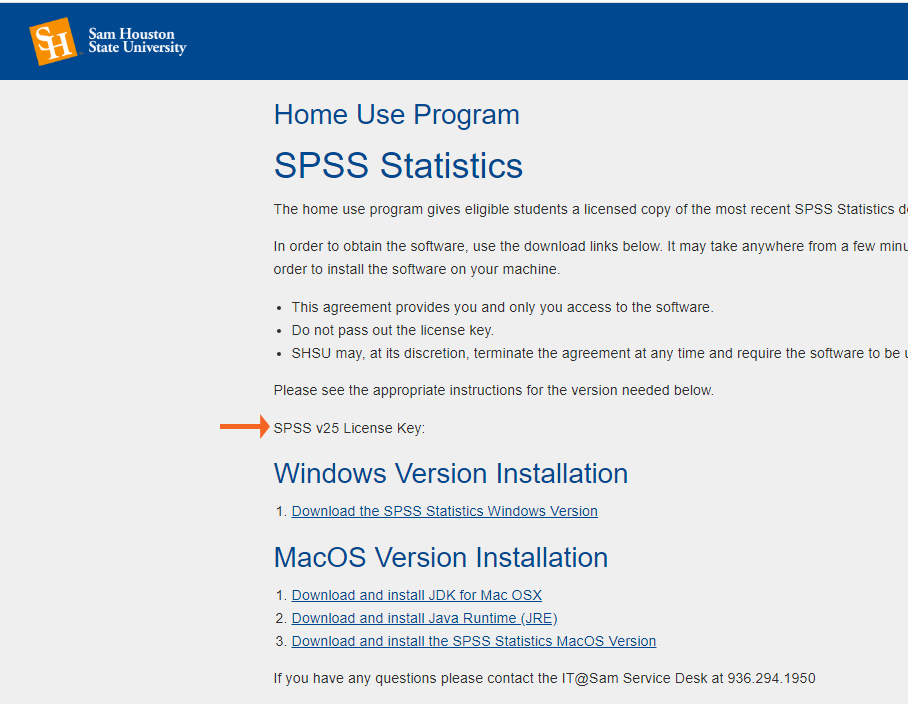Click the Windows Version Installation heading
908x704 pixels.
pyautogui.click(x=451, y=474)
